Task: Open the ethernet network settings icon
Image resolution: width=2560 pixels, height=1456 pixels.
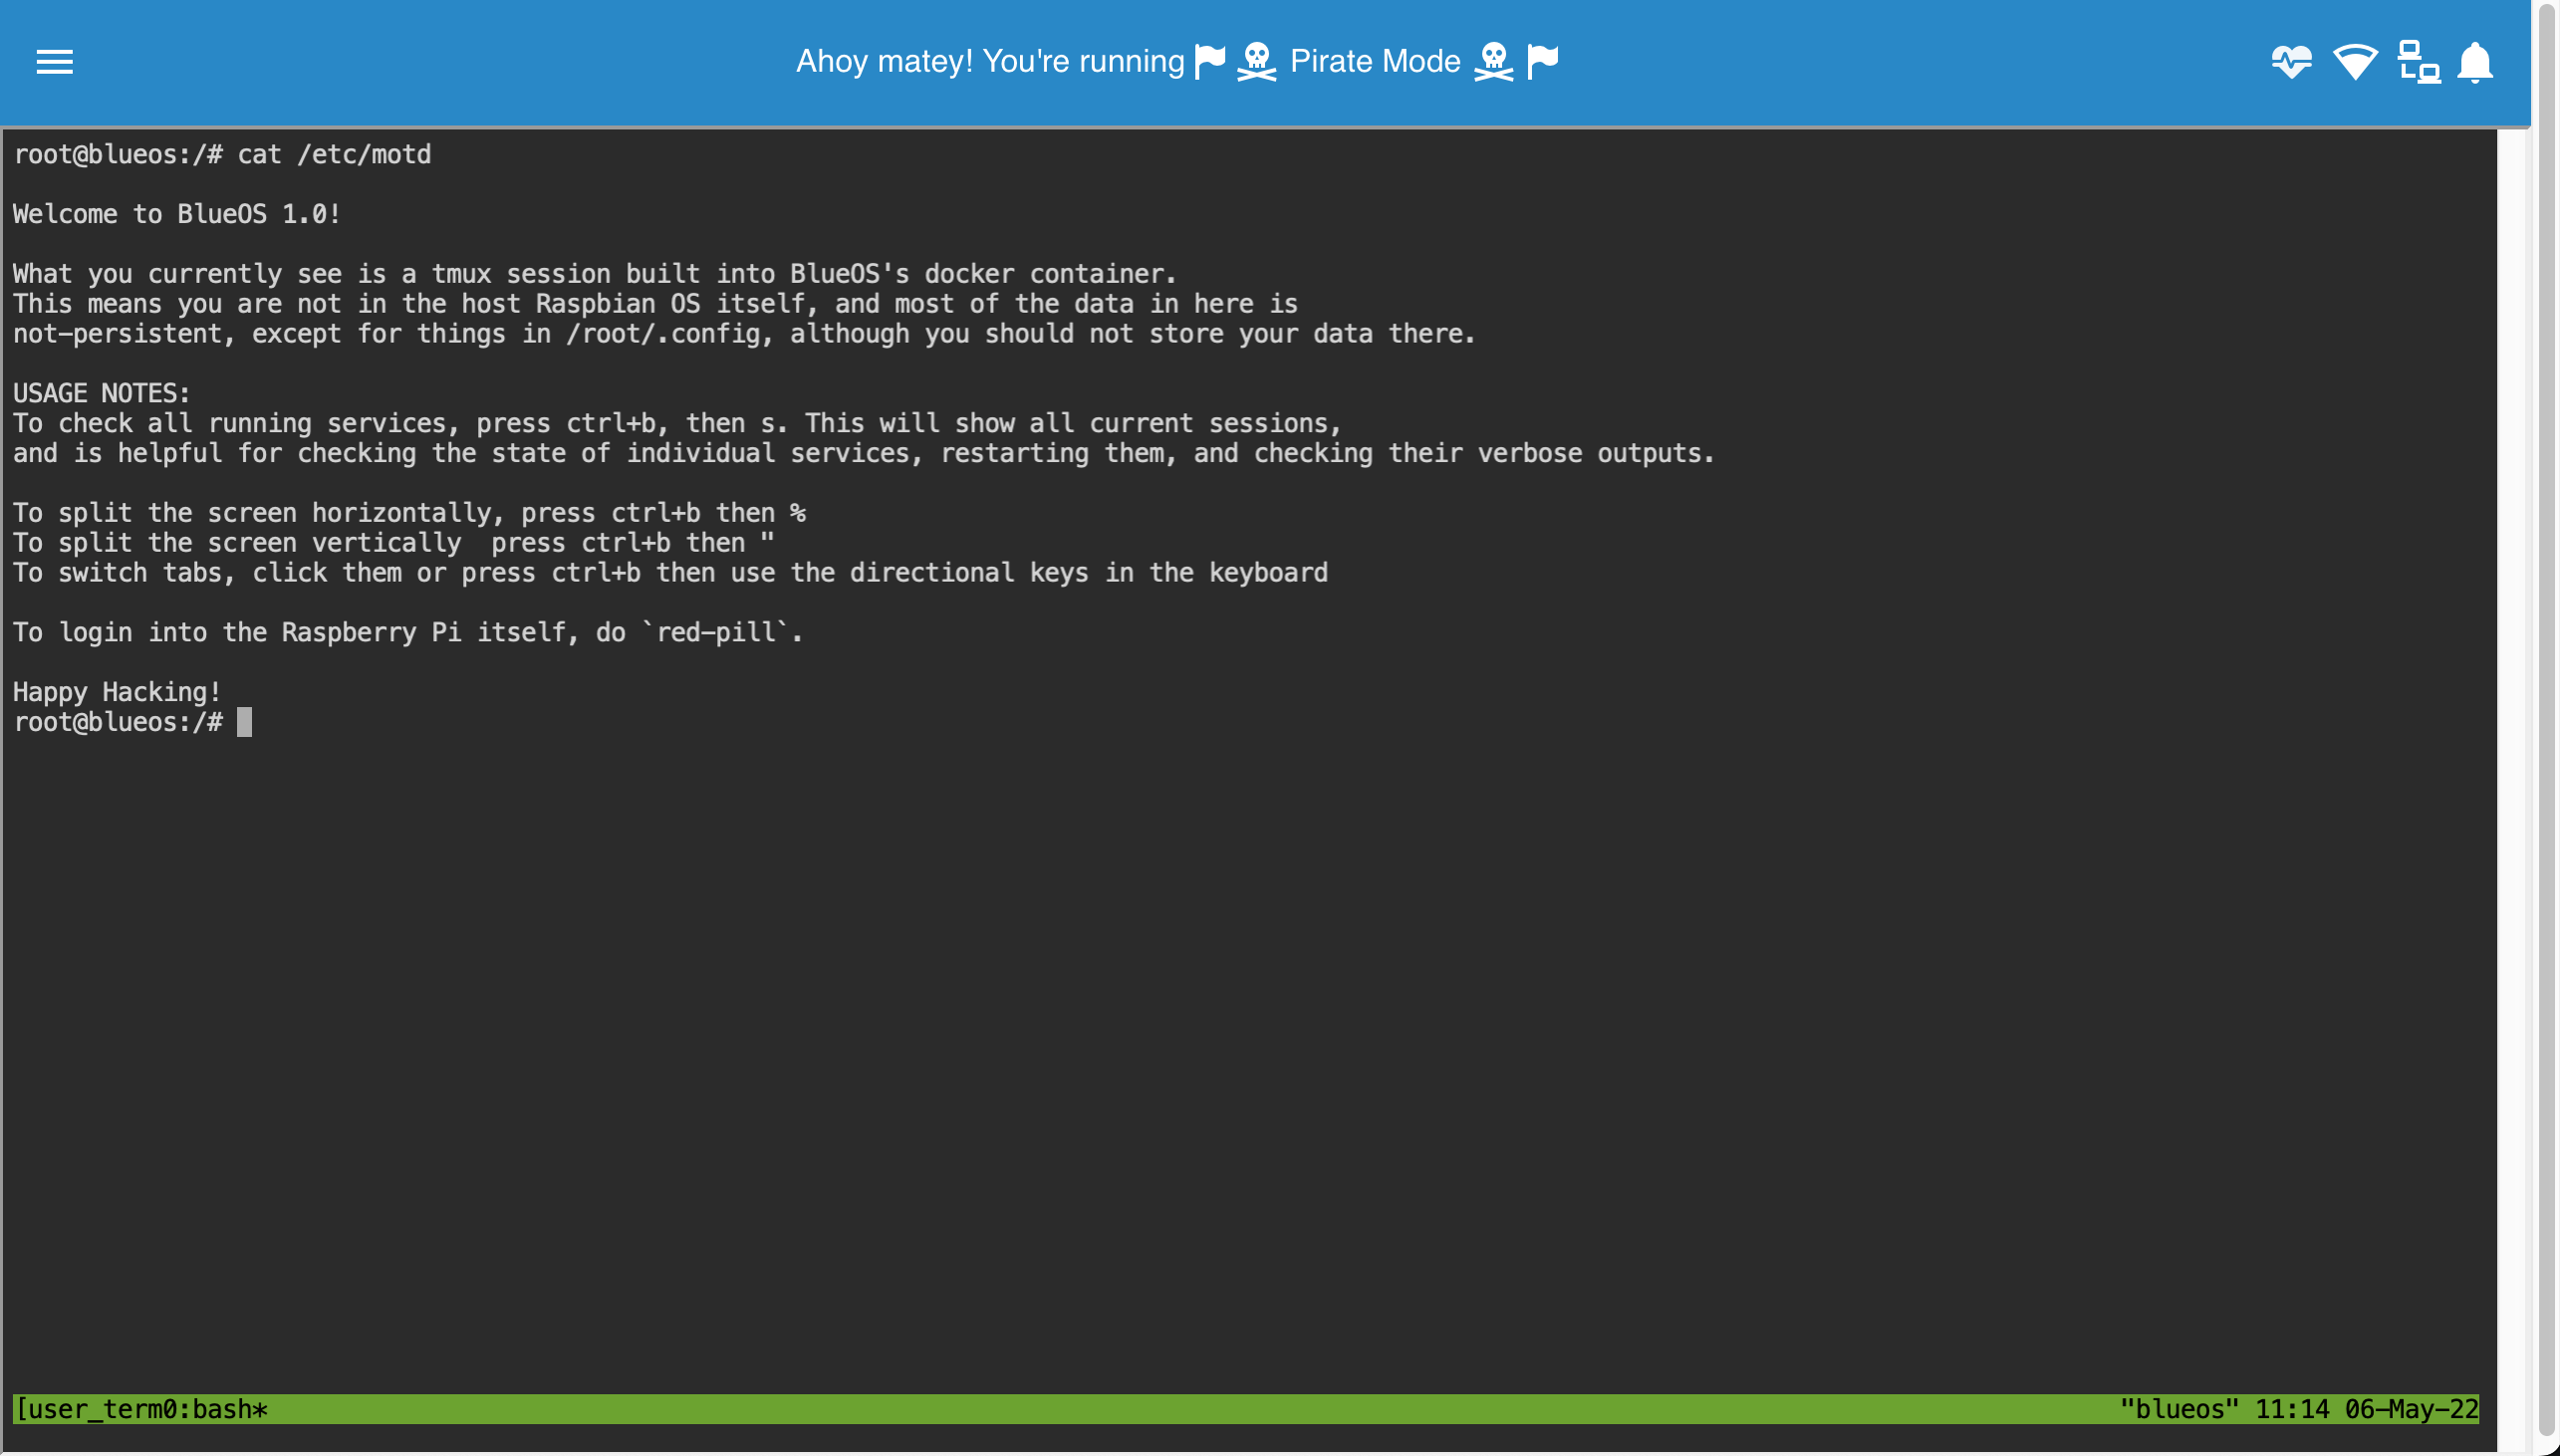Action: point(2418,62)
